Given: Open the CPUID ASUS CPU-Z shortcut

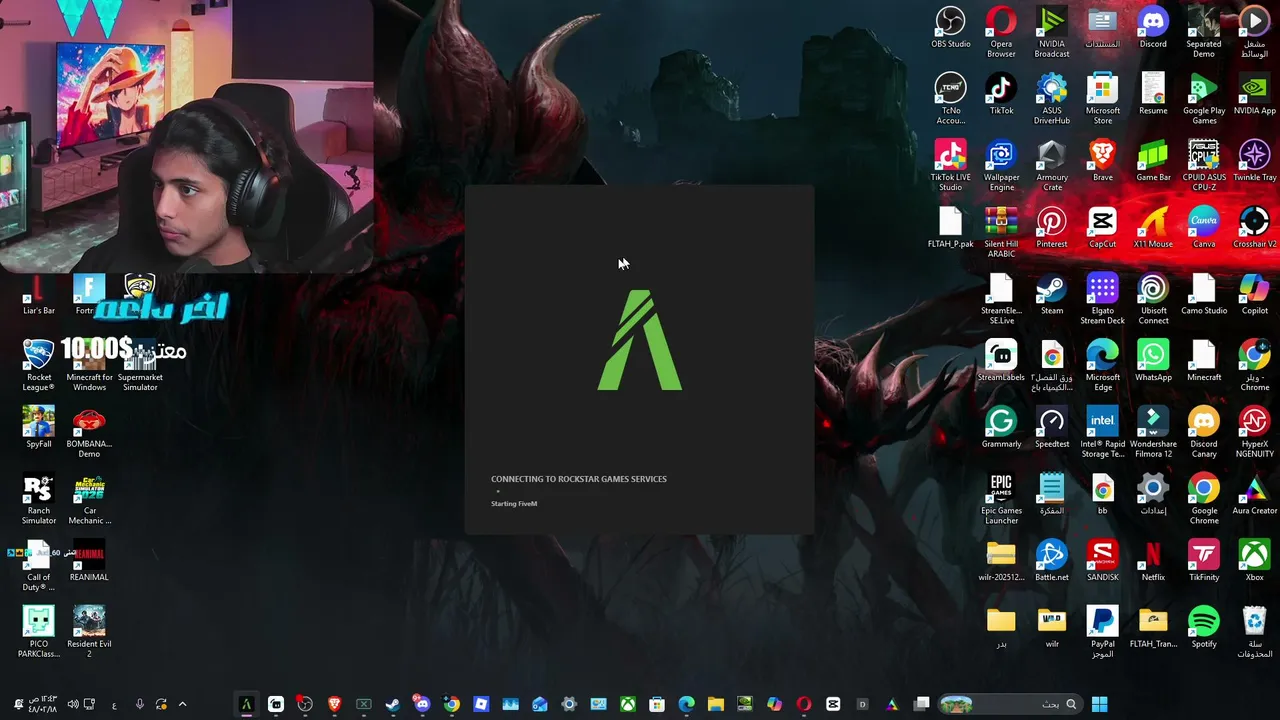Looking at the screenshot, I should 1204,166.
